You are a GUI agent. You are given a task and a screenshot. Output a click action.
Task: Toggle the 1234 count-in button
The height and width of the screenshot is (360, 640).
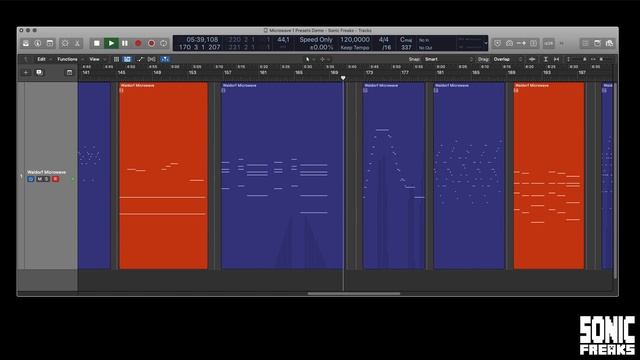pyautogui.click(x=549, y=43)
